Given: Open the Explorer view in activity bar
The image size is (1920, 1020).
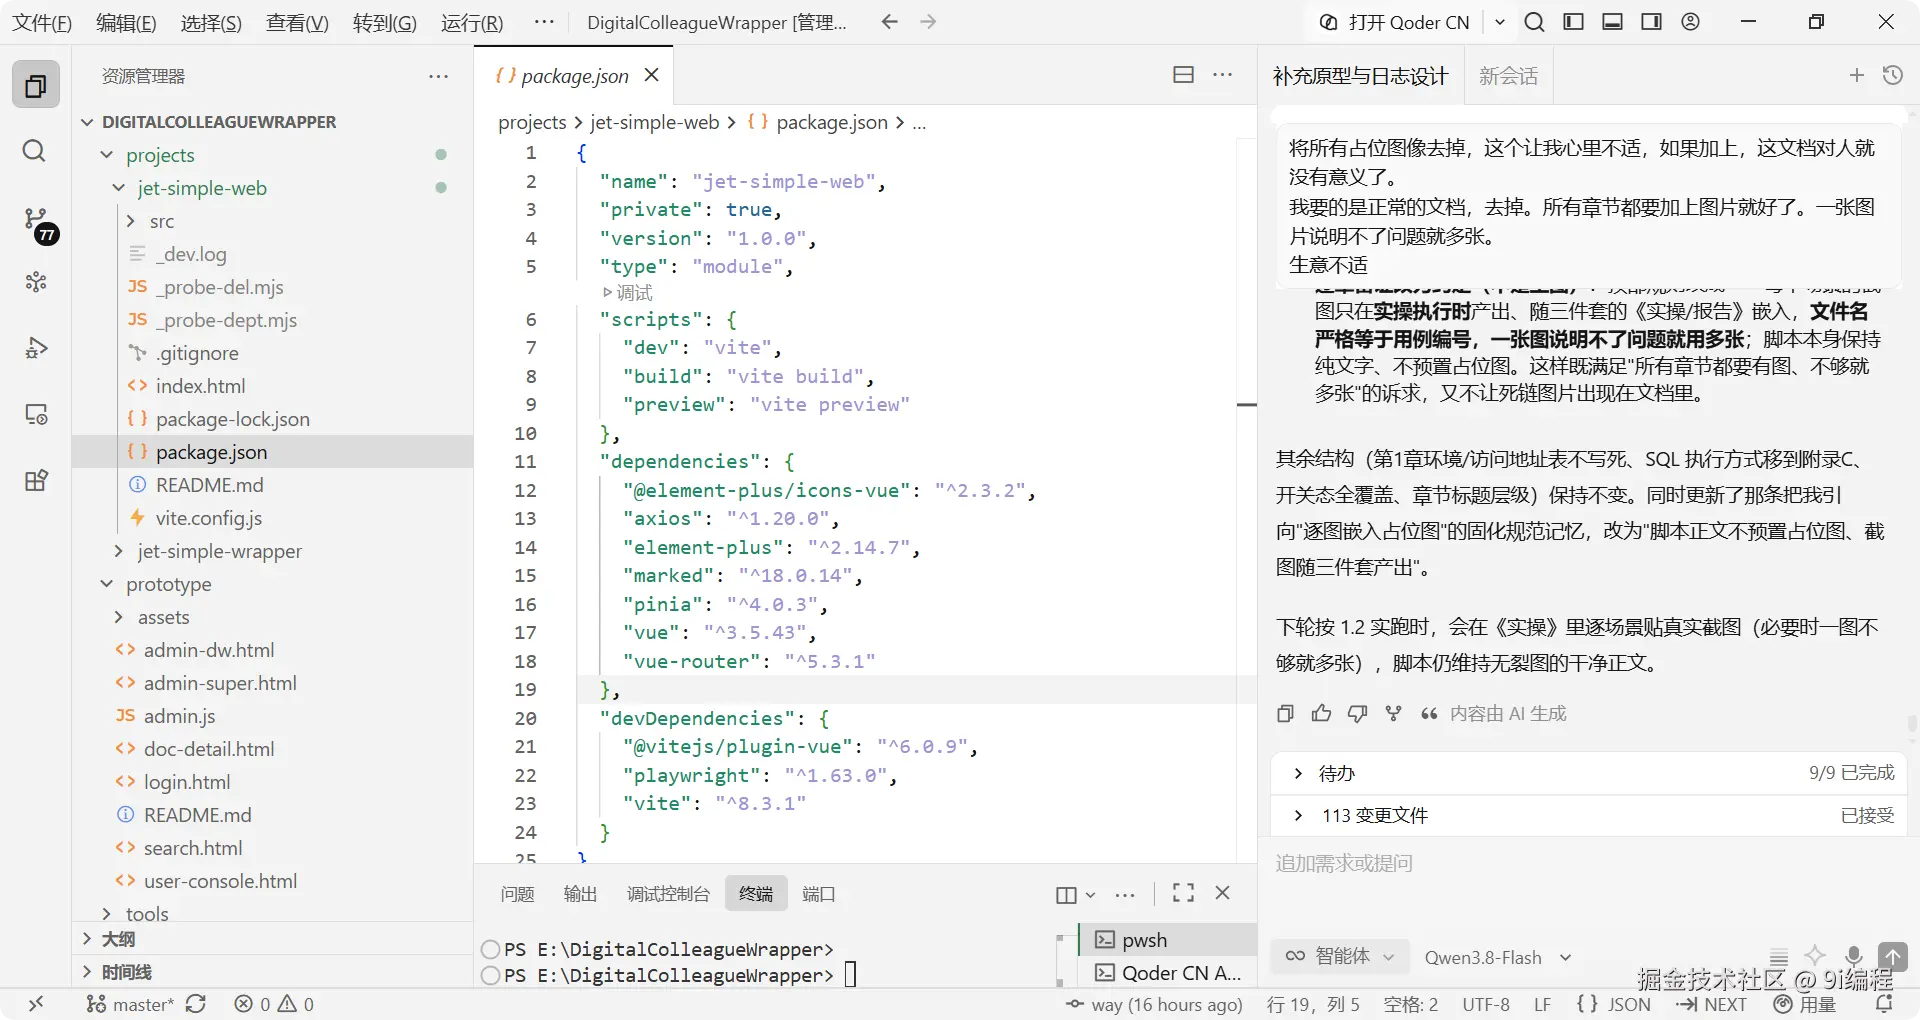Looking at the screenshot, I should pos(36,86).
